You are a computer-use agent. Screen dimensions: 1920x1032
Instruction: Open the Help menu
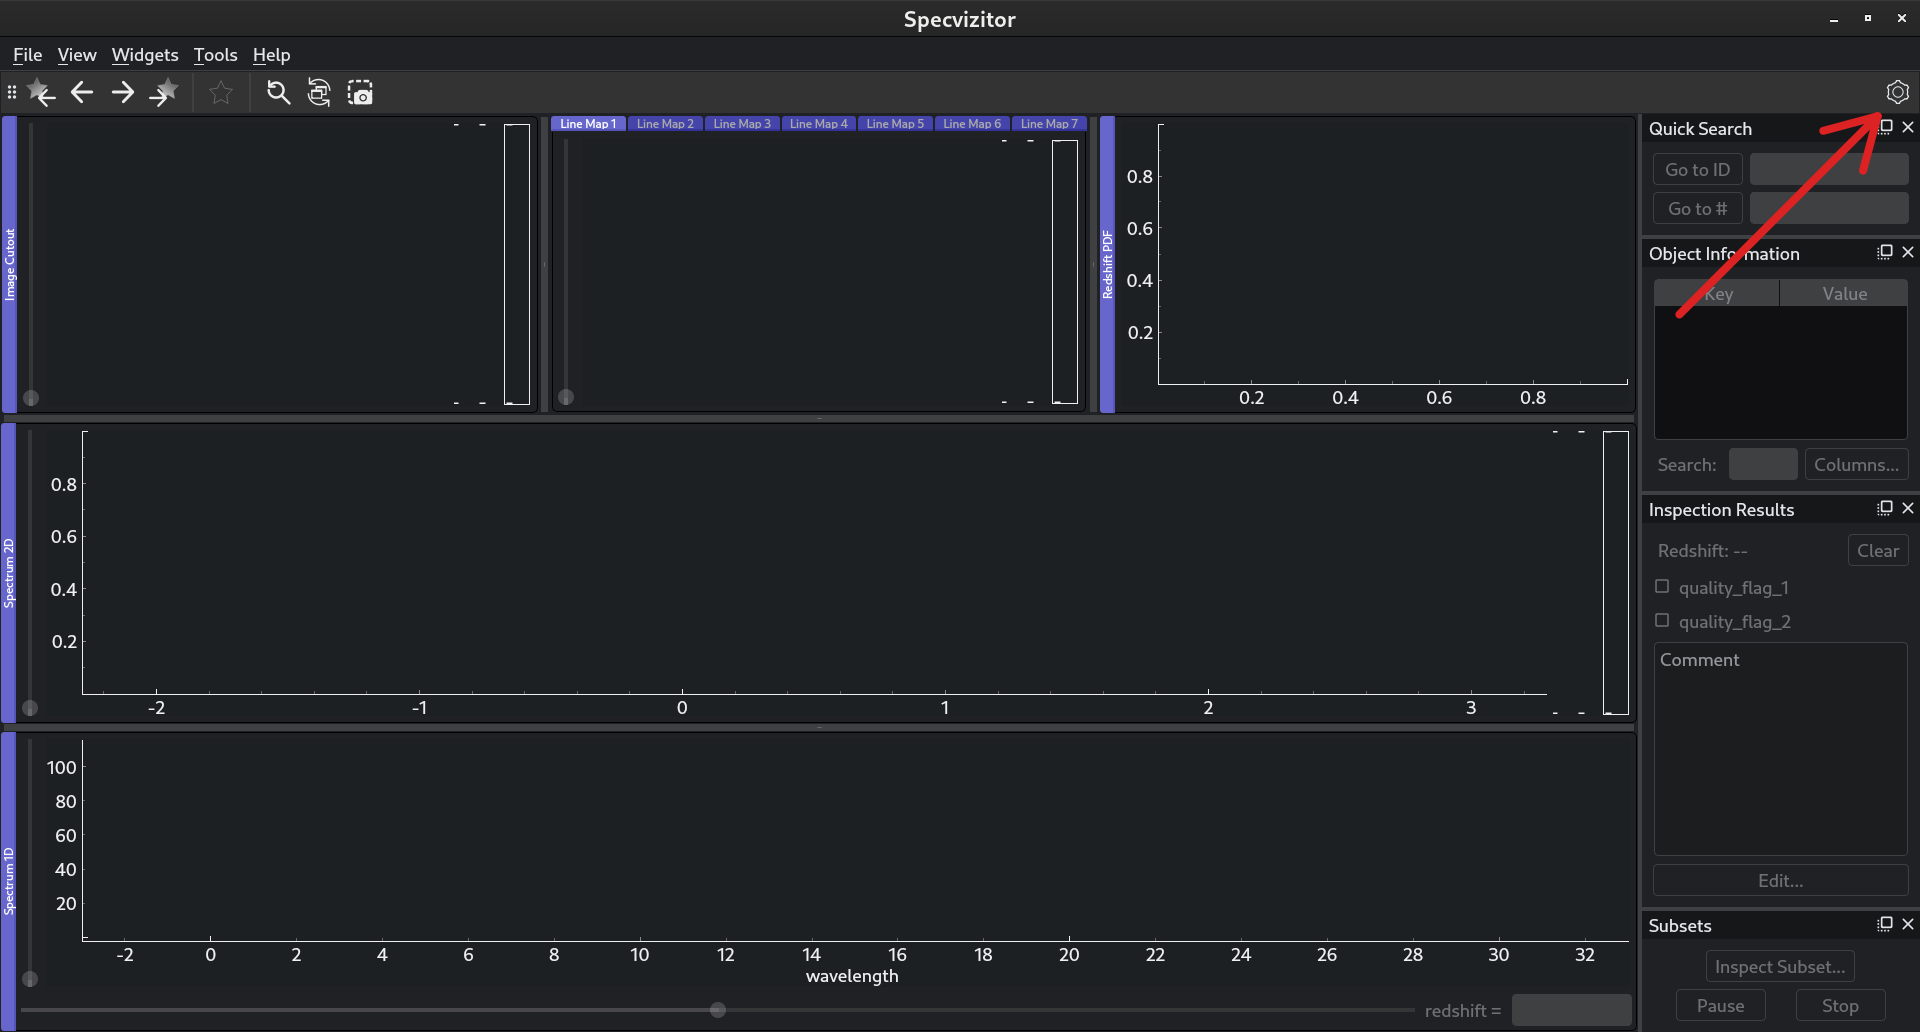pos(271,55)
